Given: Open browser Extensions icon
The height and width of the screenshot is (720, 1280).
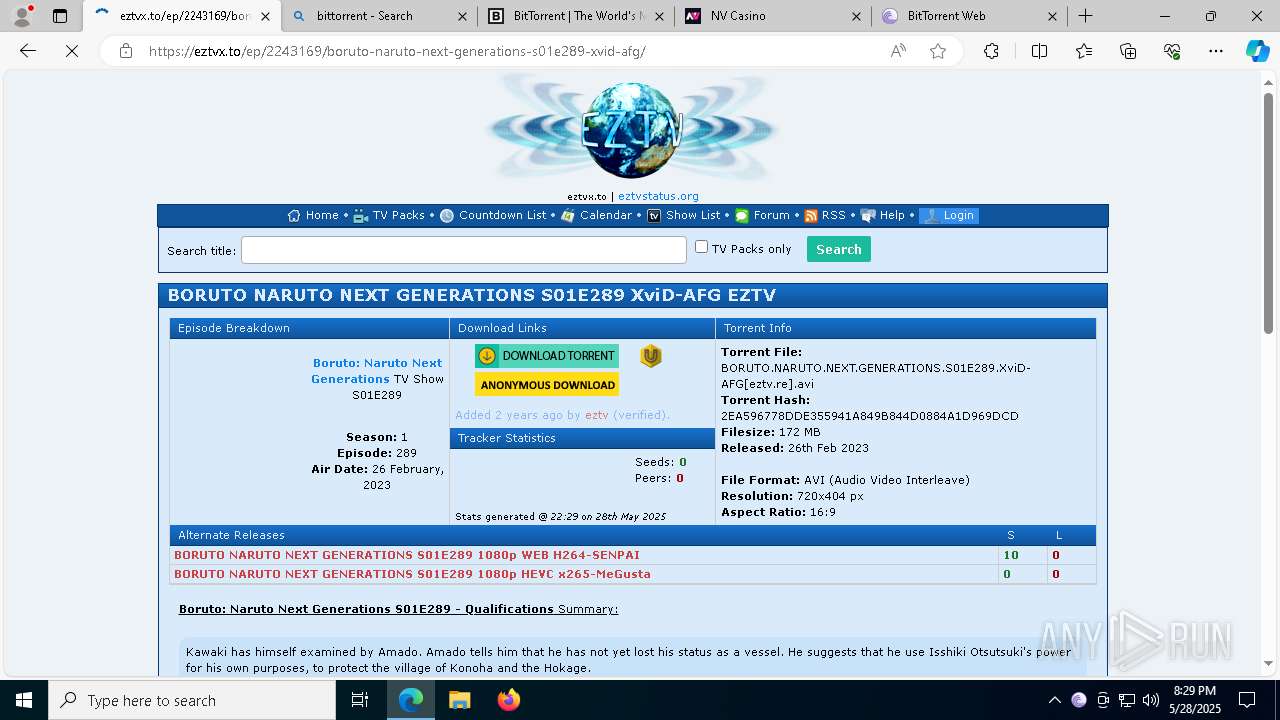Looking at the screenshot, I should coord(991,51).
